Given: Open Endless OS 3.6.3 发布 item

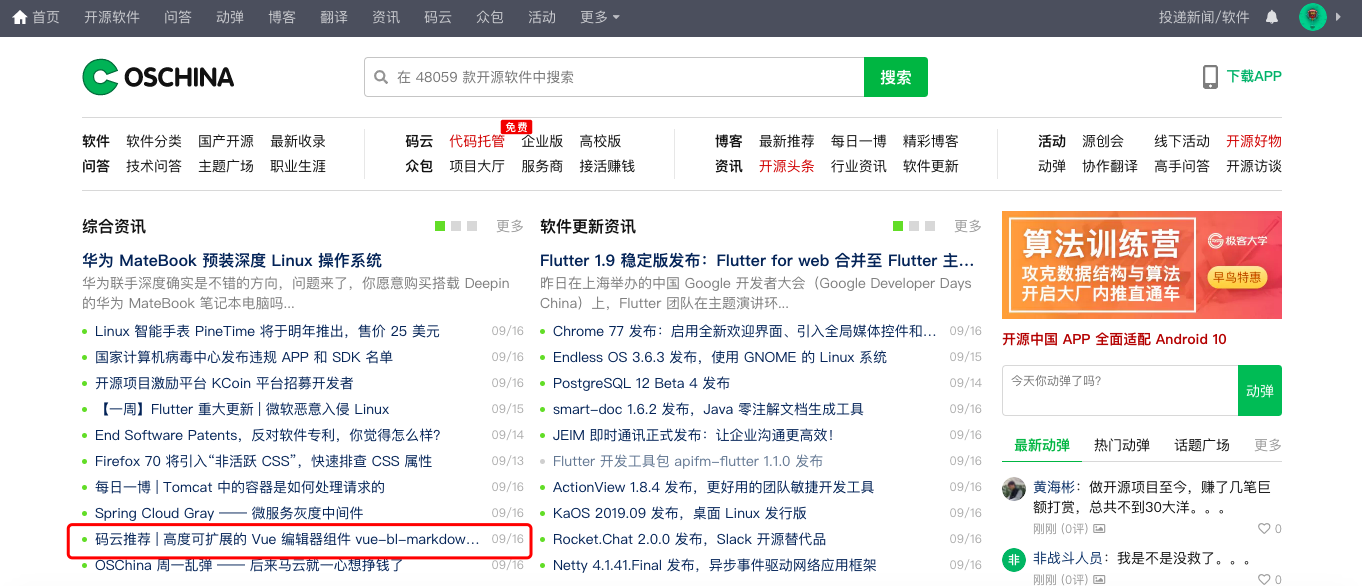Looking at the screenshot, I should pyautogui.click(x=720, y=357).
